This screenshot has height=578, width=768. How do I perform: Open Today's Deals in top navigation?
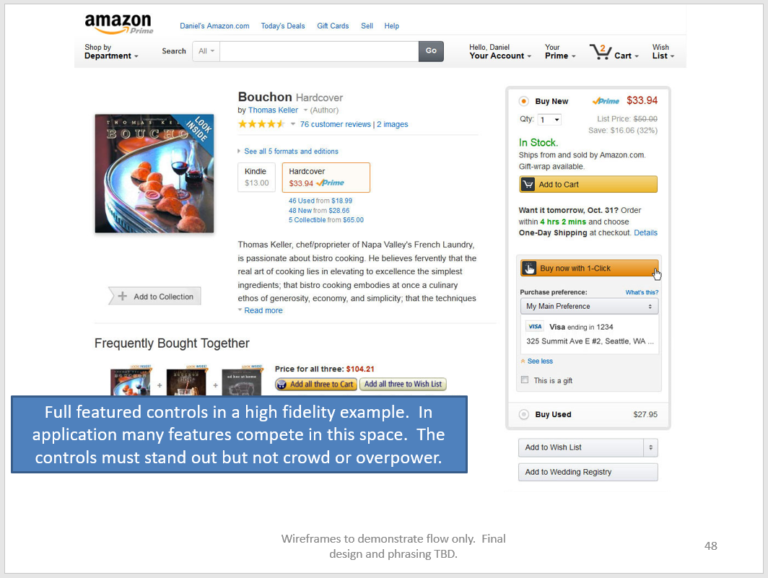click(x=283, y=26)
